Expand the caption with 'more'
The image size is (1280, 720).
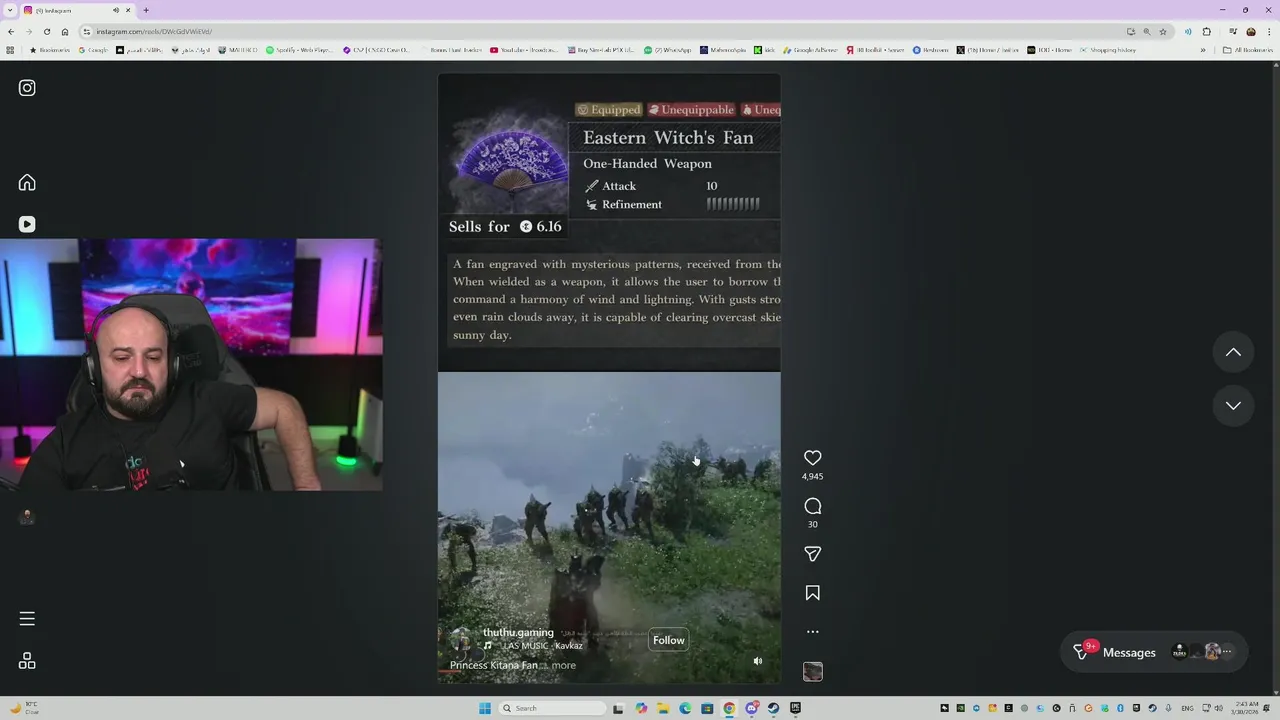tap(564, 665)
